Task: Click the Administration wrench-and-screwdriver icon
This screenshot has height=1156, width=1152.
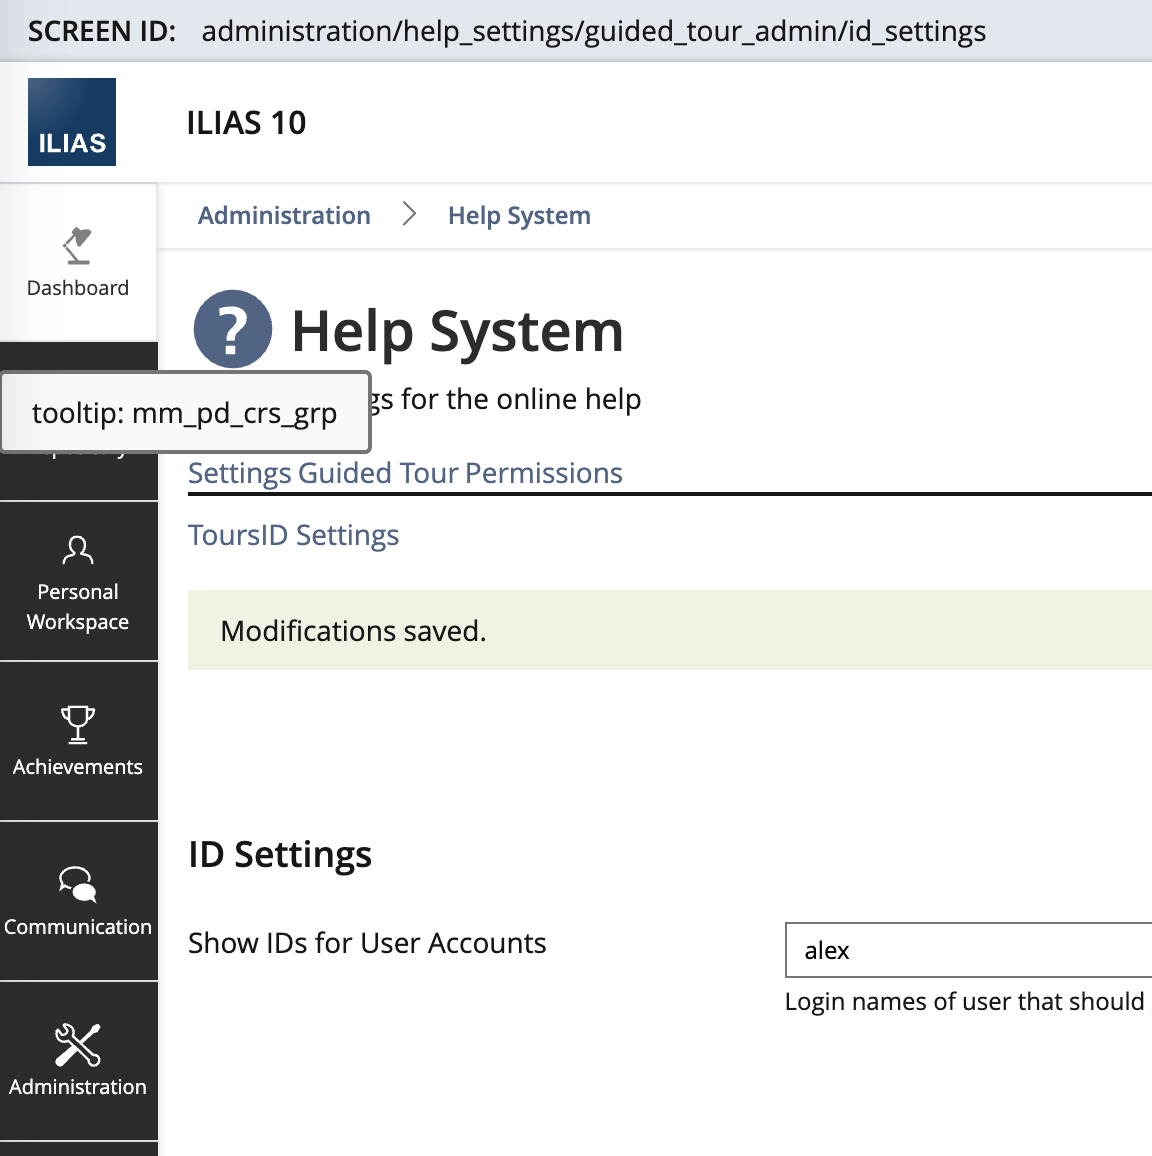Action: (77, 1045)
